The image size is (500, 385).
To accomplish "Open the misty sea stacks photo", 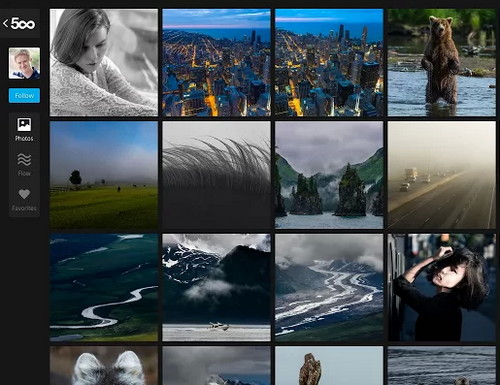I will click(x=329, y=175).
